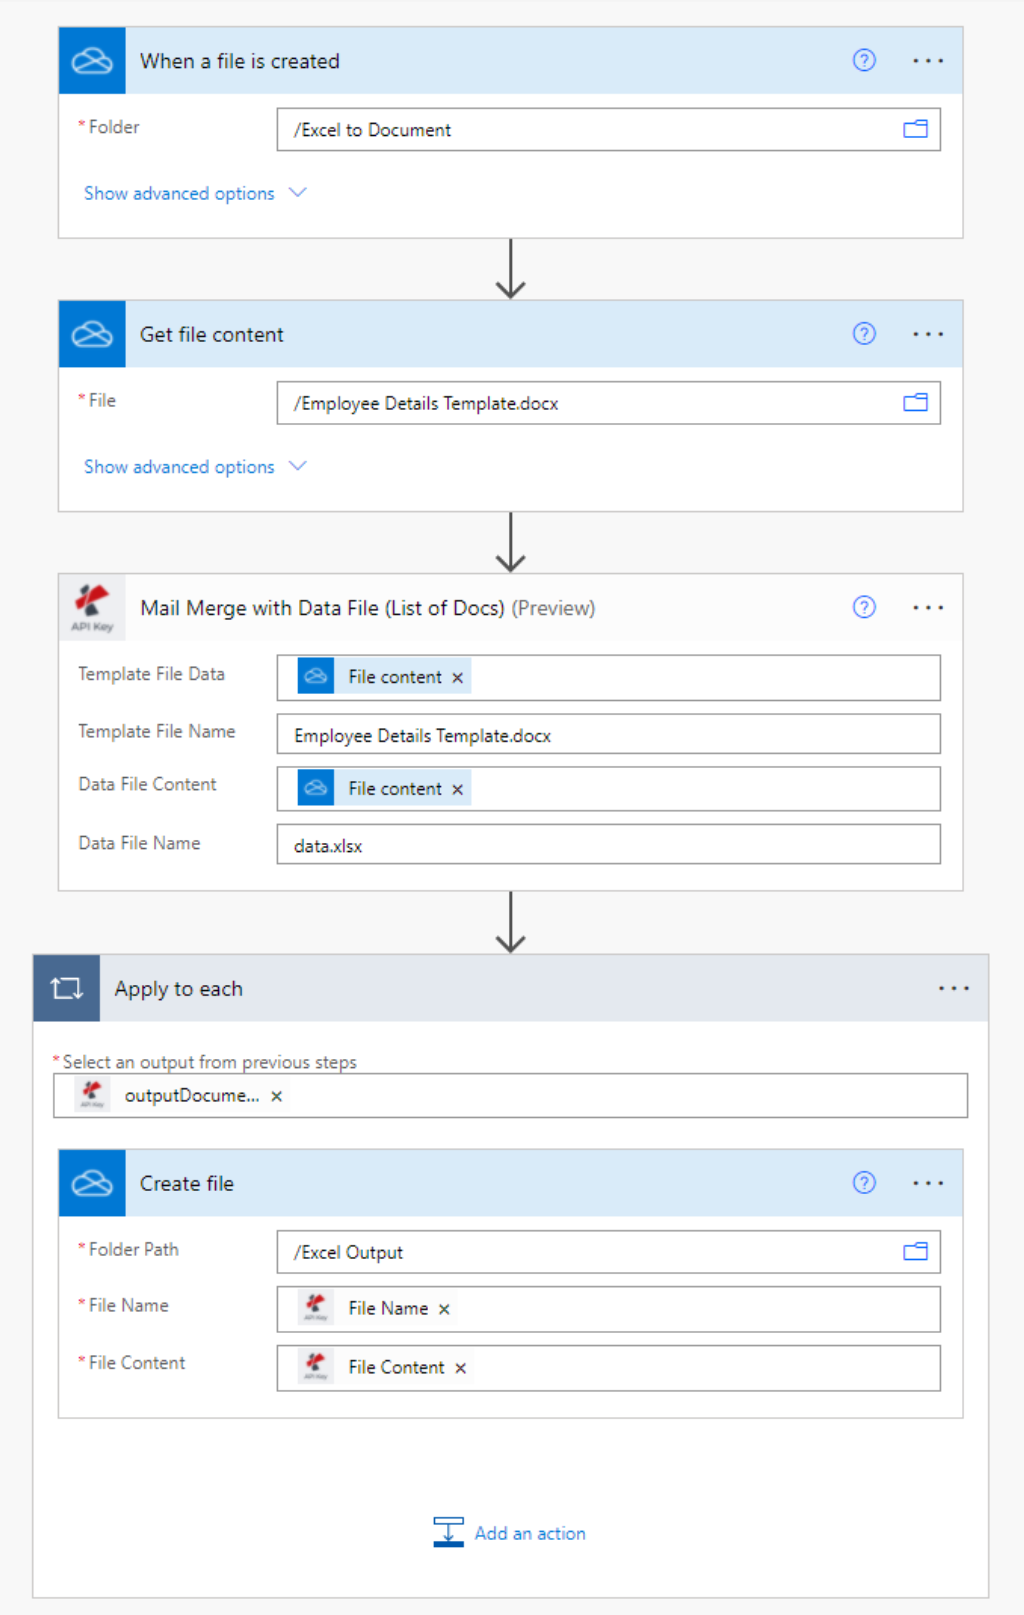Remove File content token from Data File Content
The image size is (1024, 1615).
point(458,790)
